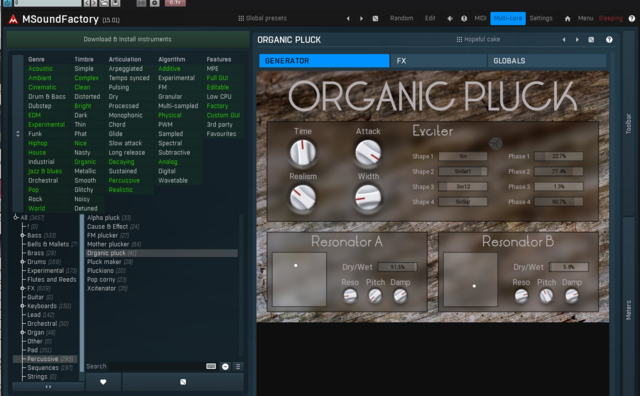640x396 pixels.
Task: Open Hopeful cake preset browser
Action: click(x=478, y=39)
